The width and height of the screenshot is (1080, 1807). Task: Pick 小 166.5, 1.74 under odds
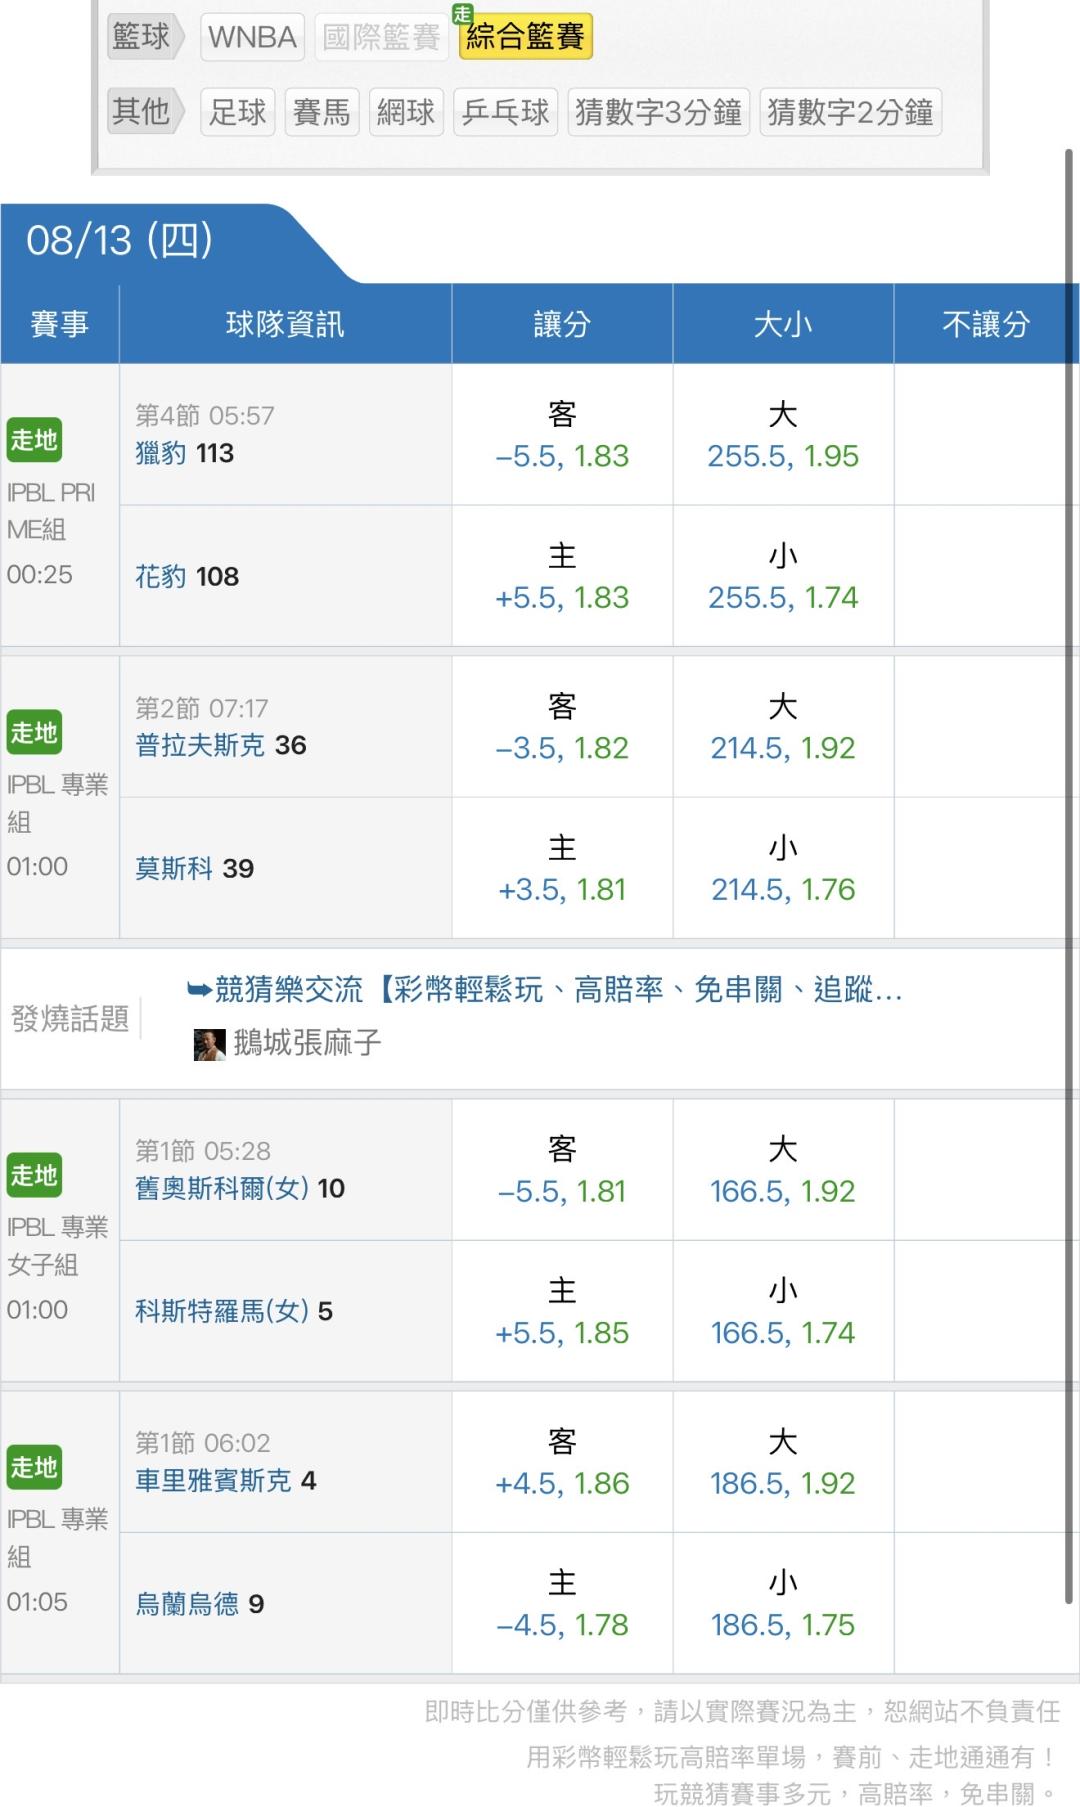(x=783, y=1311)
